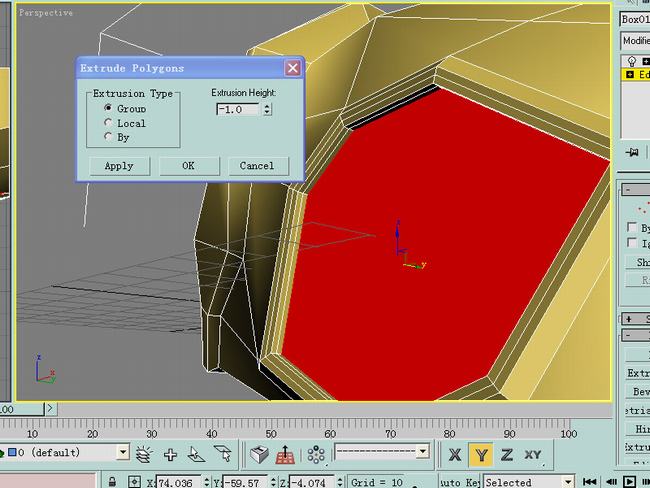Restrict to XY plane constraint
650x488 pixels.
pos(534,455)
